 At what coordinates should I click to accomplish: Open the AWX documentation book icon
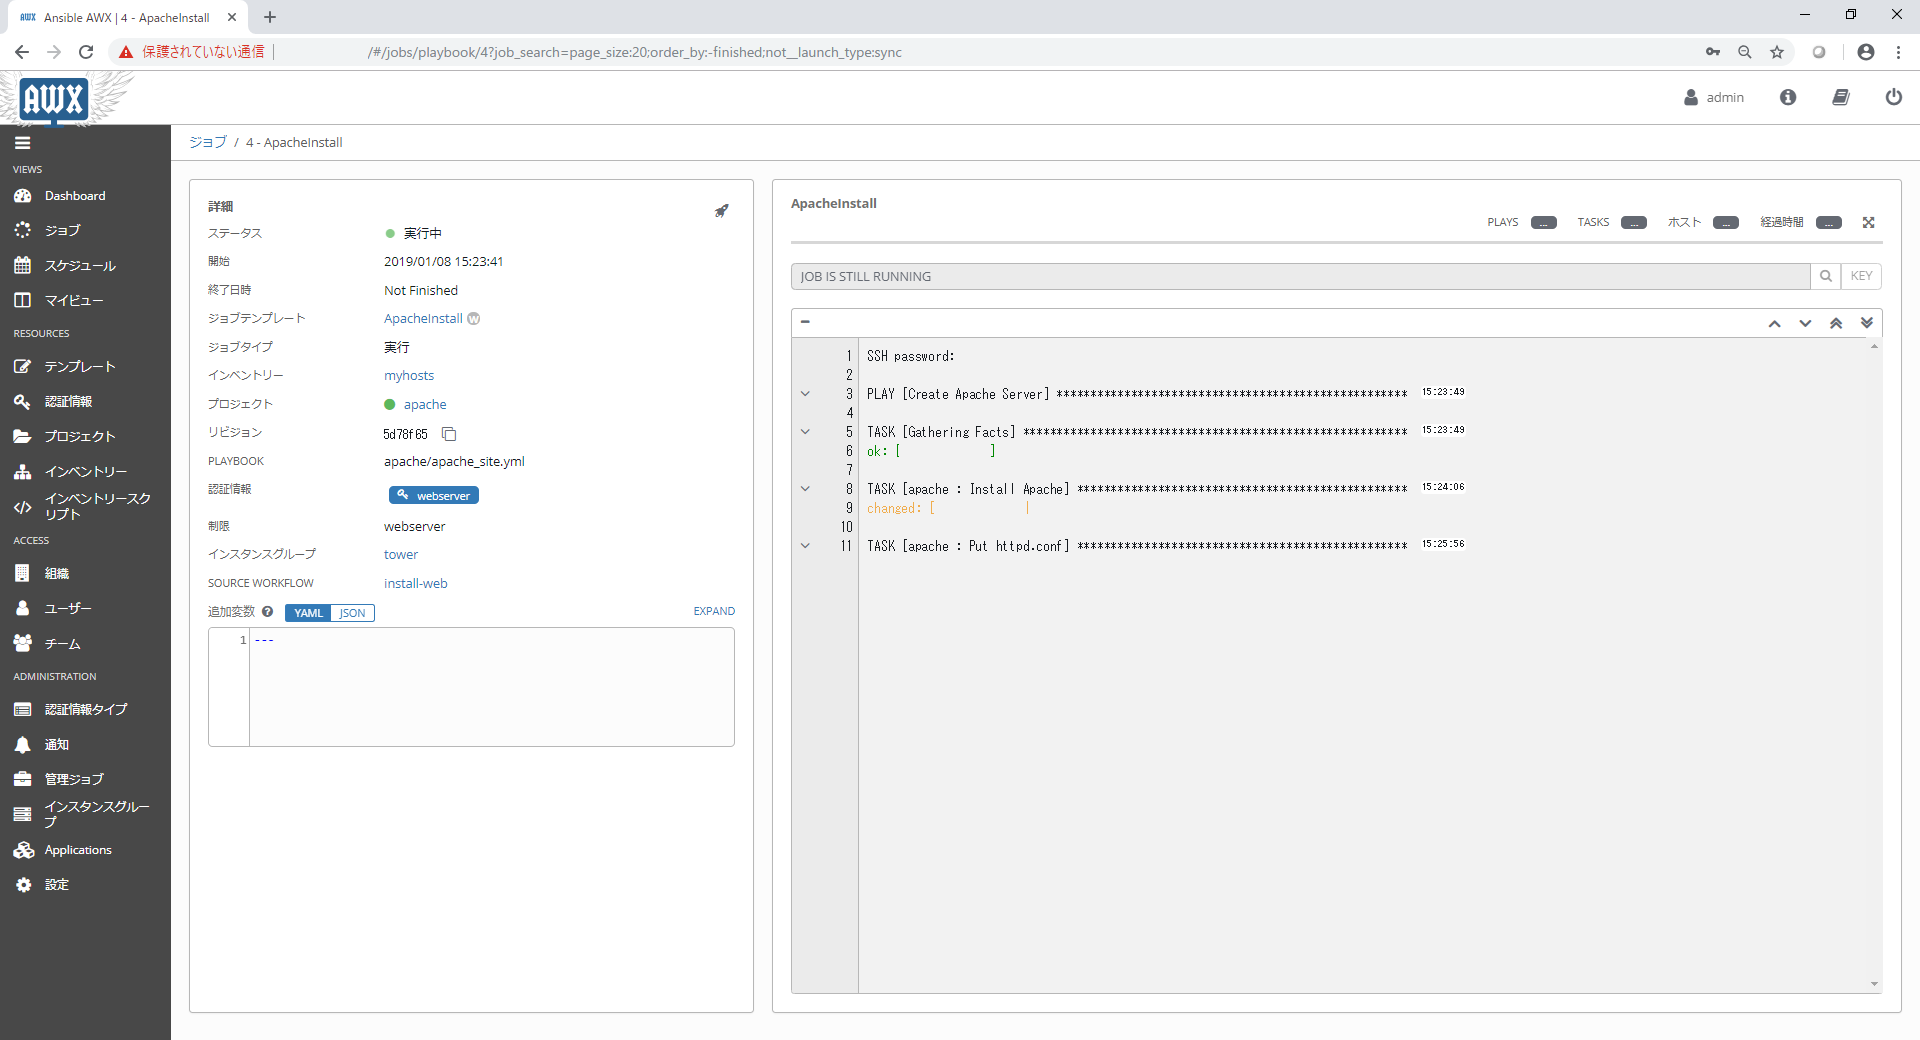1840,97
